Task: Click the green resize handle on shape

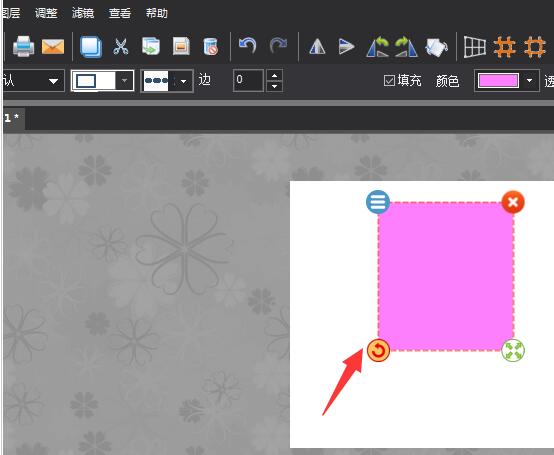Action: pos(513,350)
